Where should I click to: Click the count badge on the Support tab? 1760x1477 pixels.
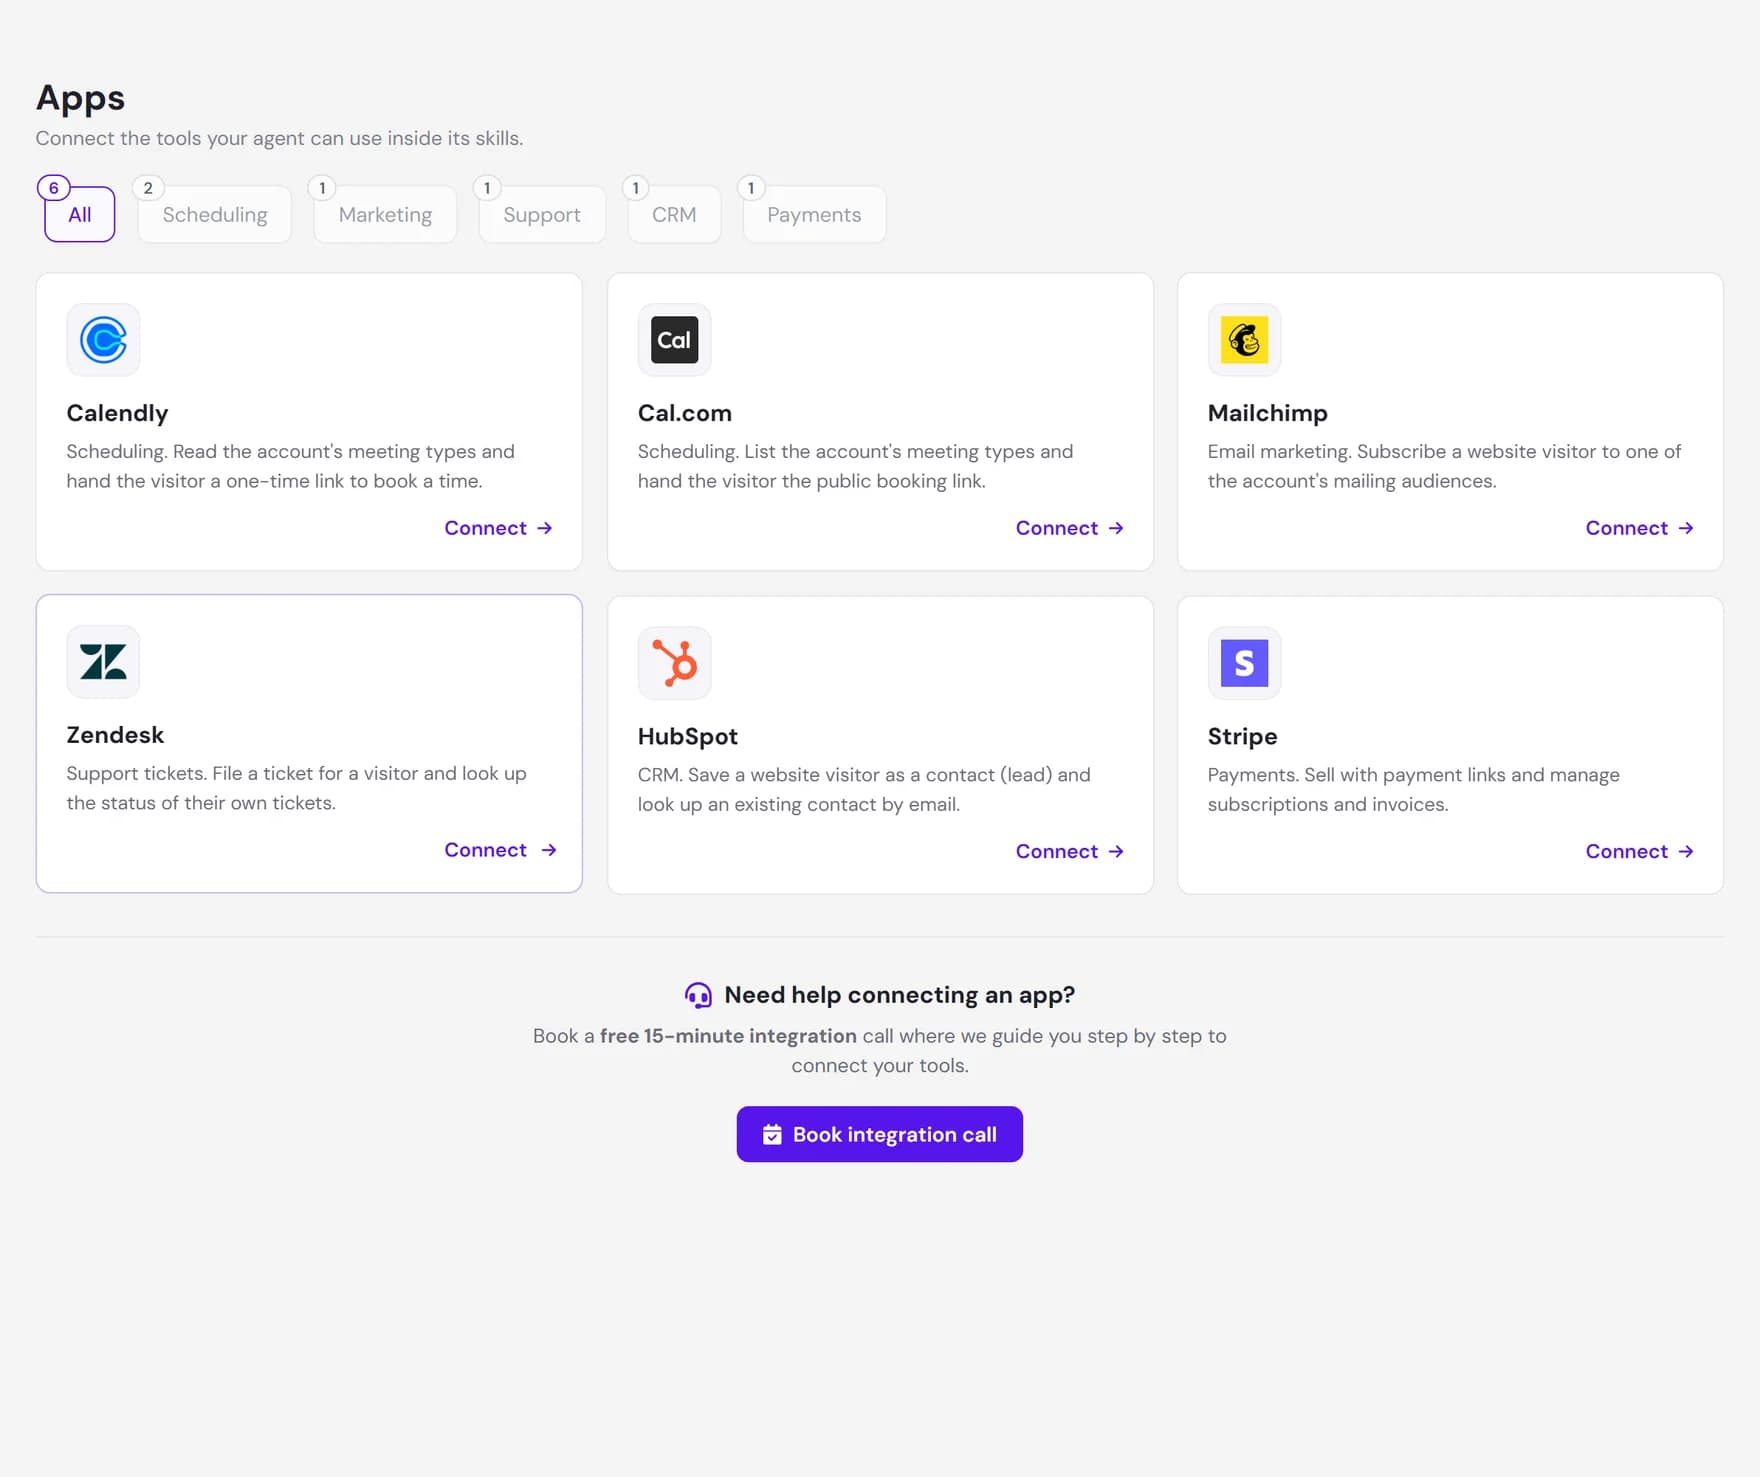coord(487,188)
